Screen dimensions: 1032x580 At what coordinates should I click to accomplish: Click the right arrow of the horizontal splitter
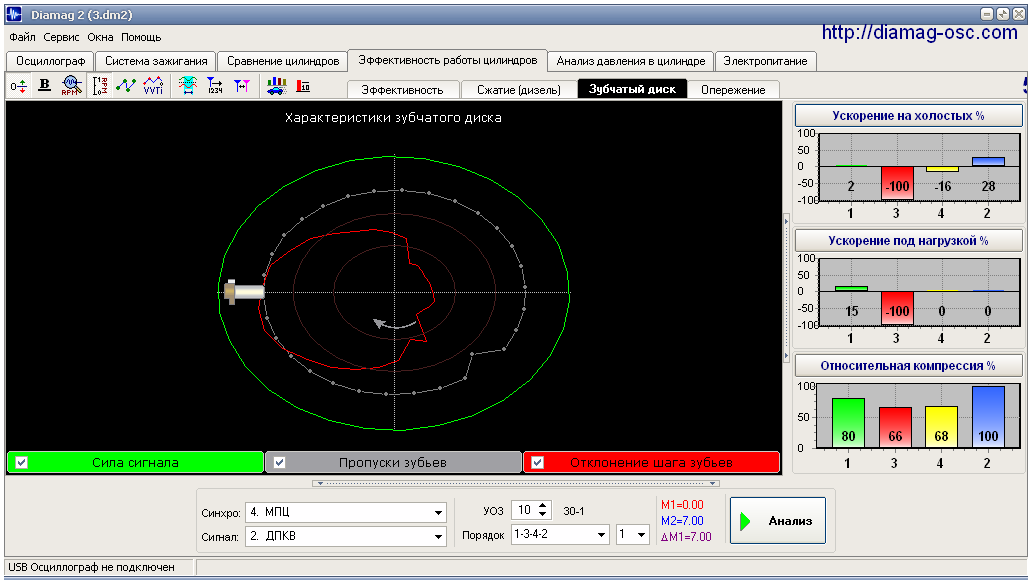(x=711, y=483)
